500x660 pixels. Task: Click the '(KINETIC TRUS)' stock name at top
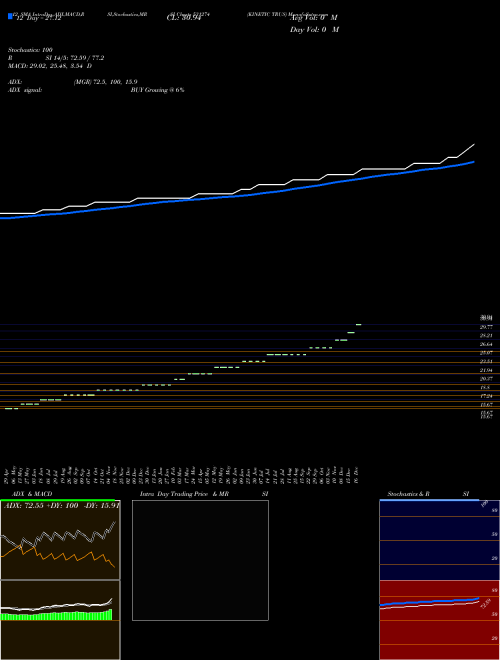coord(267,14)
